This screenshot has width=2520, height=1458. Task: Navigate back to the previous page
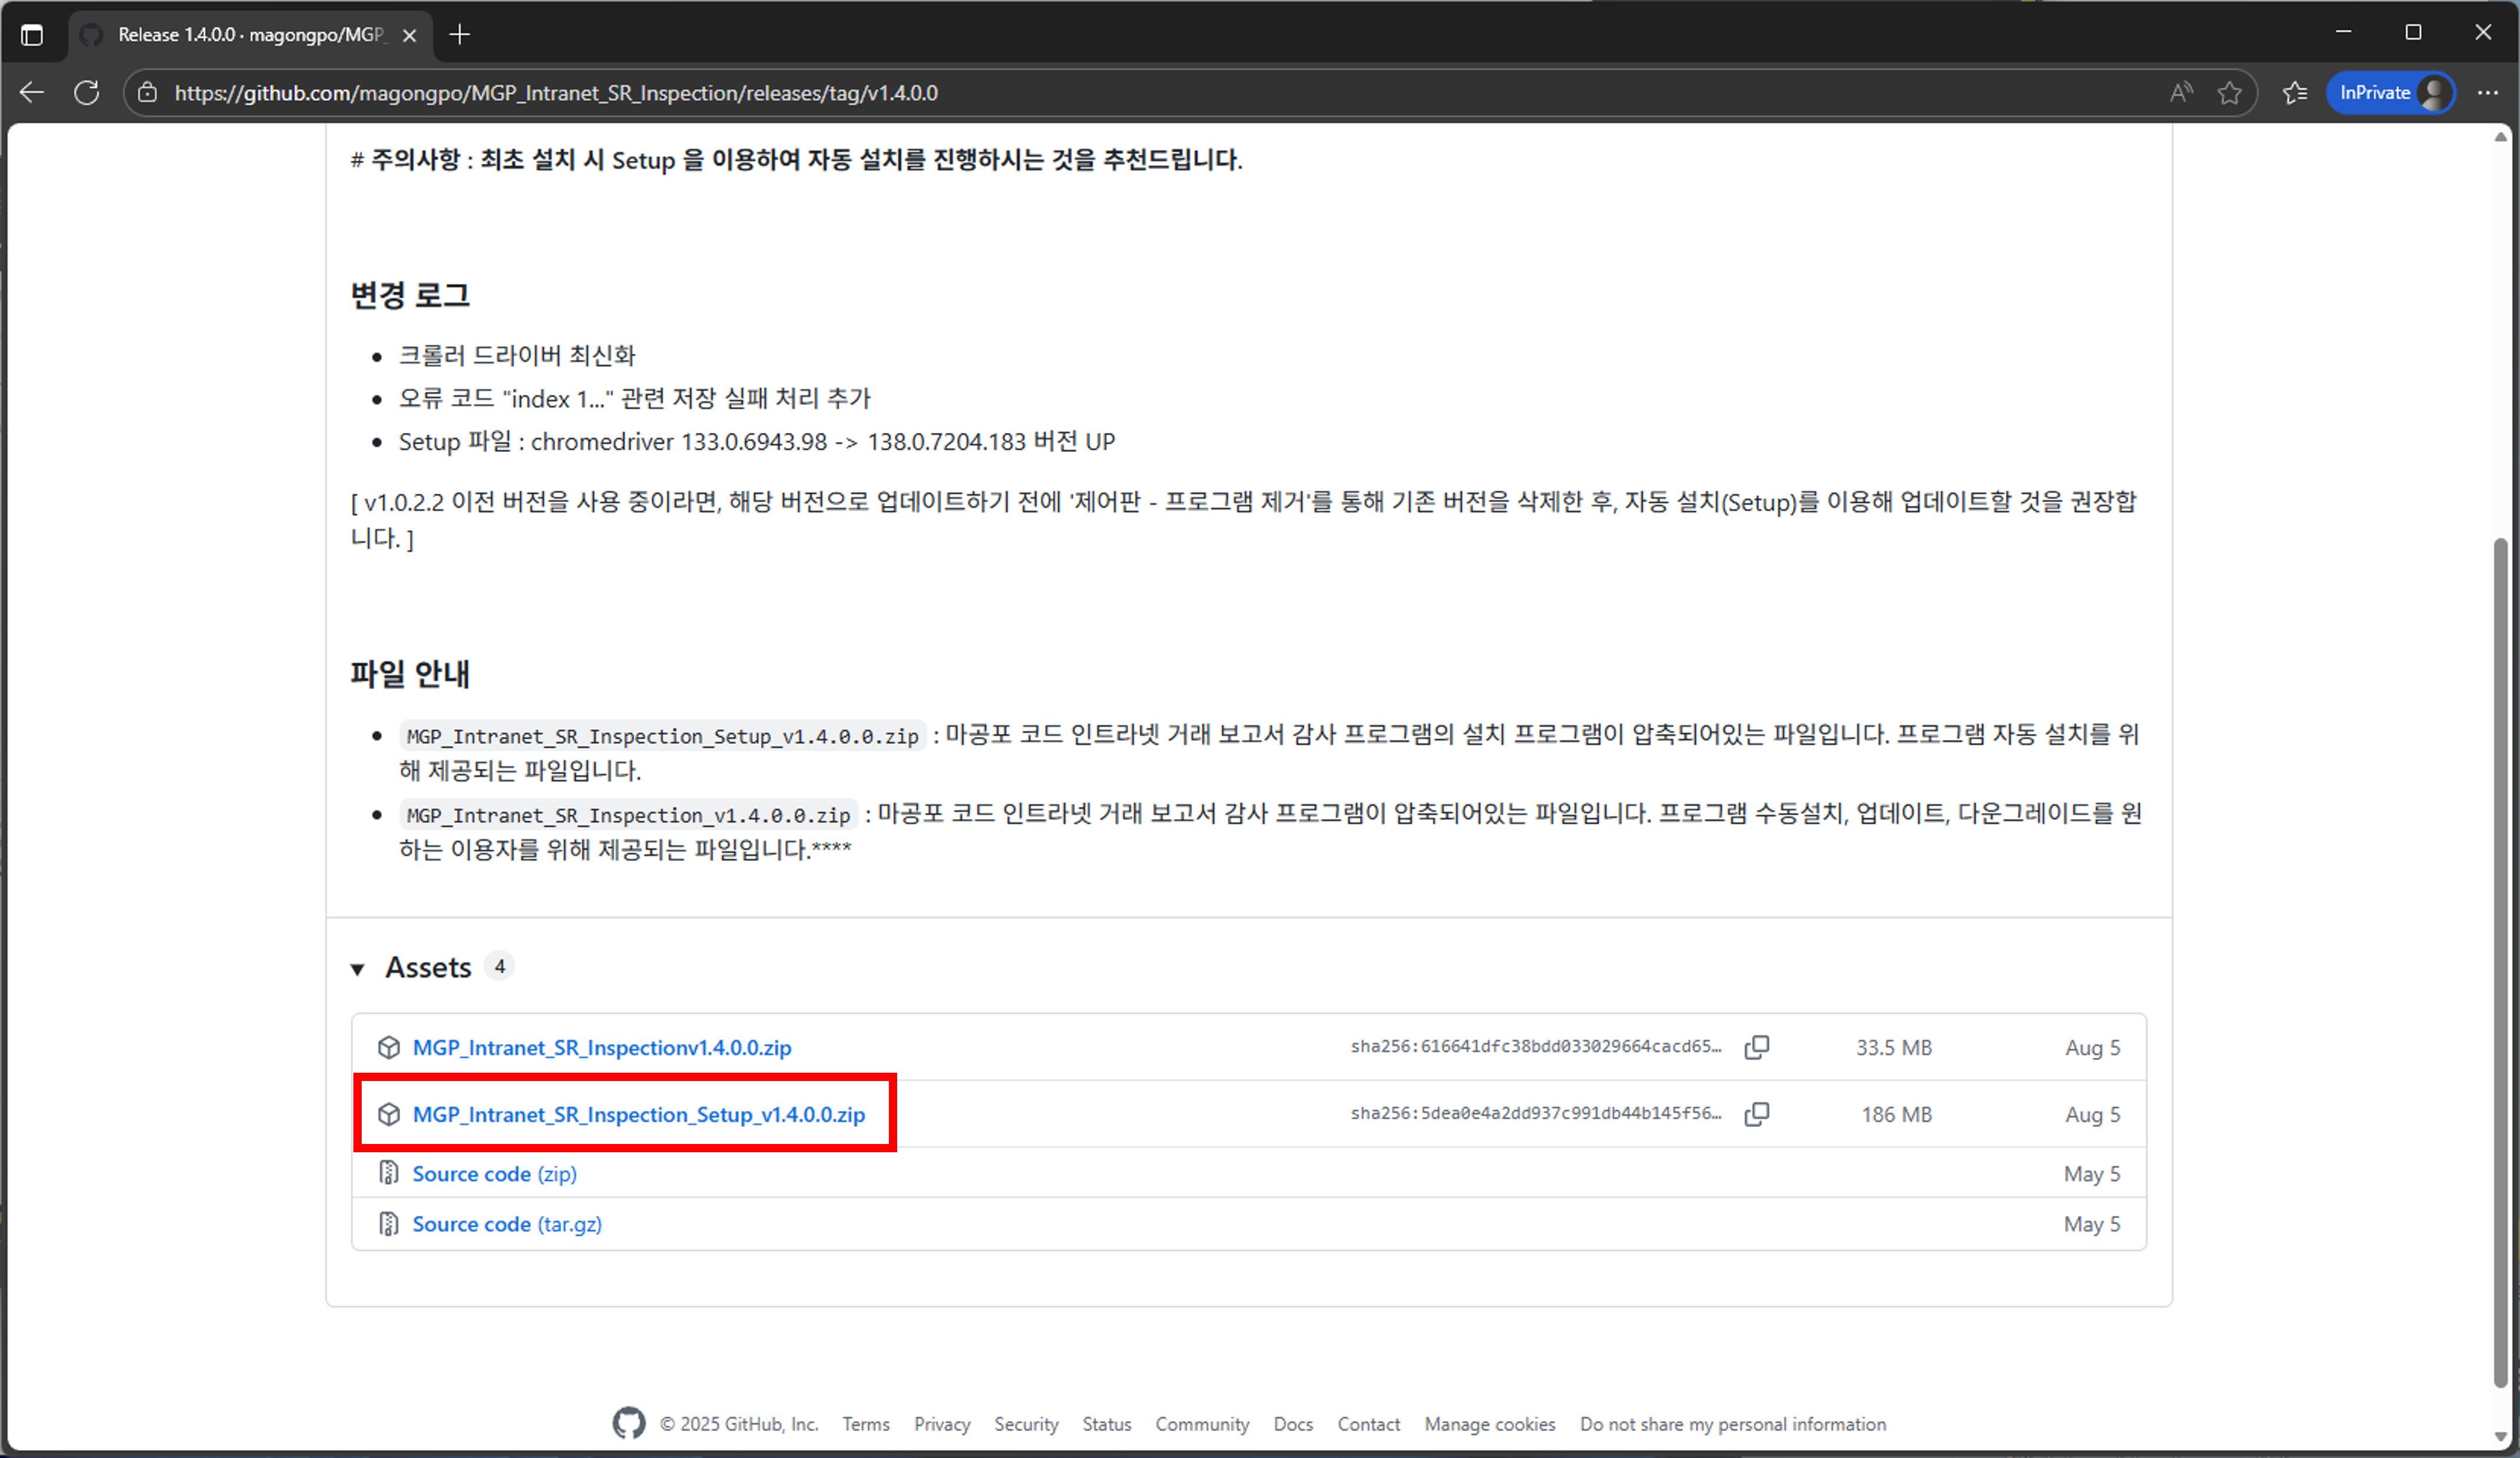(31, 92)
